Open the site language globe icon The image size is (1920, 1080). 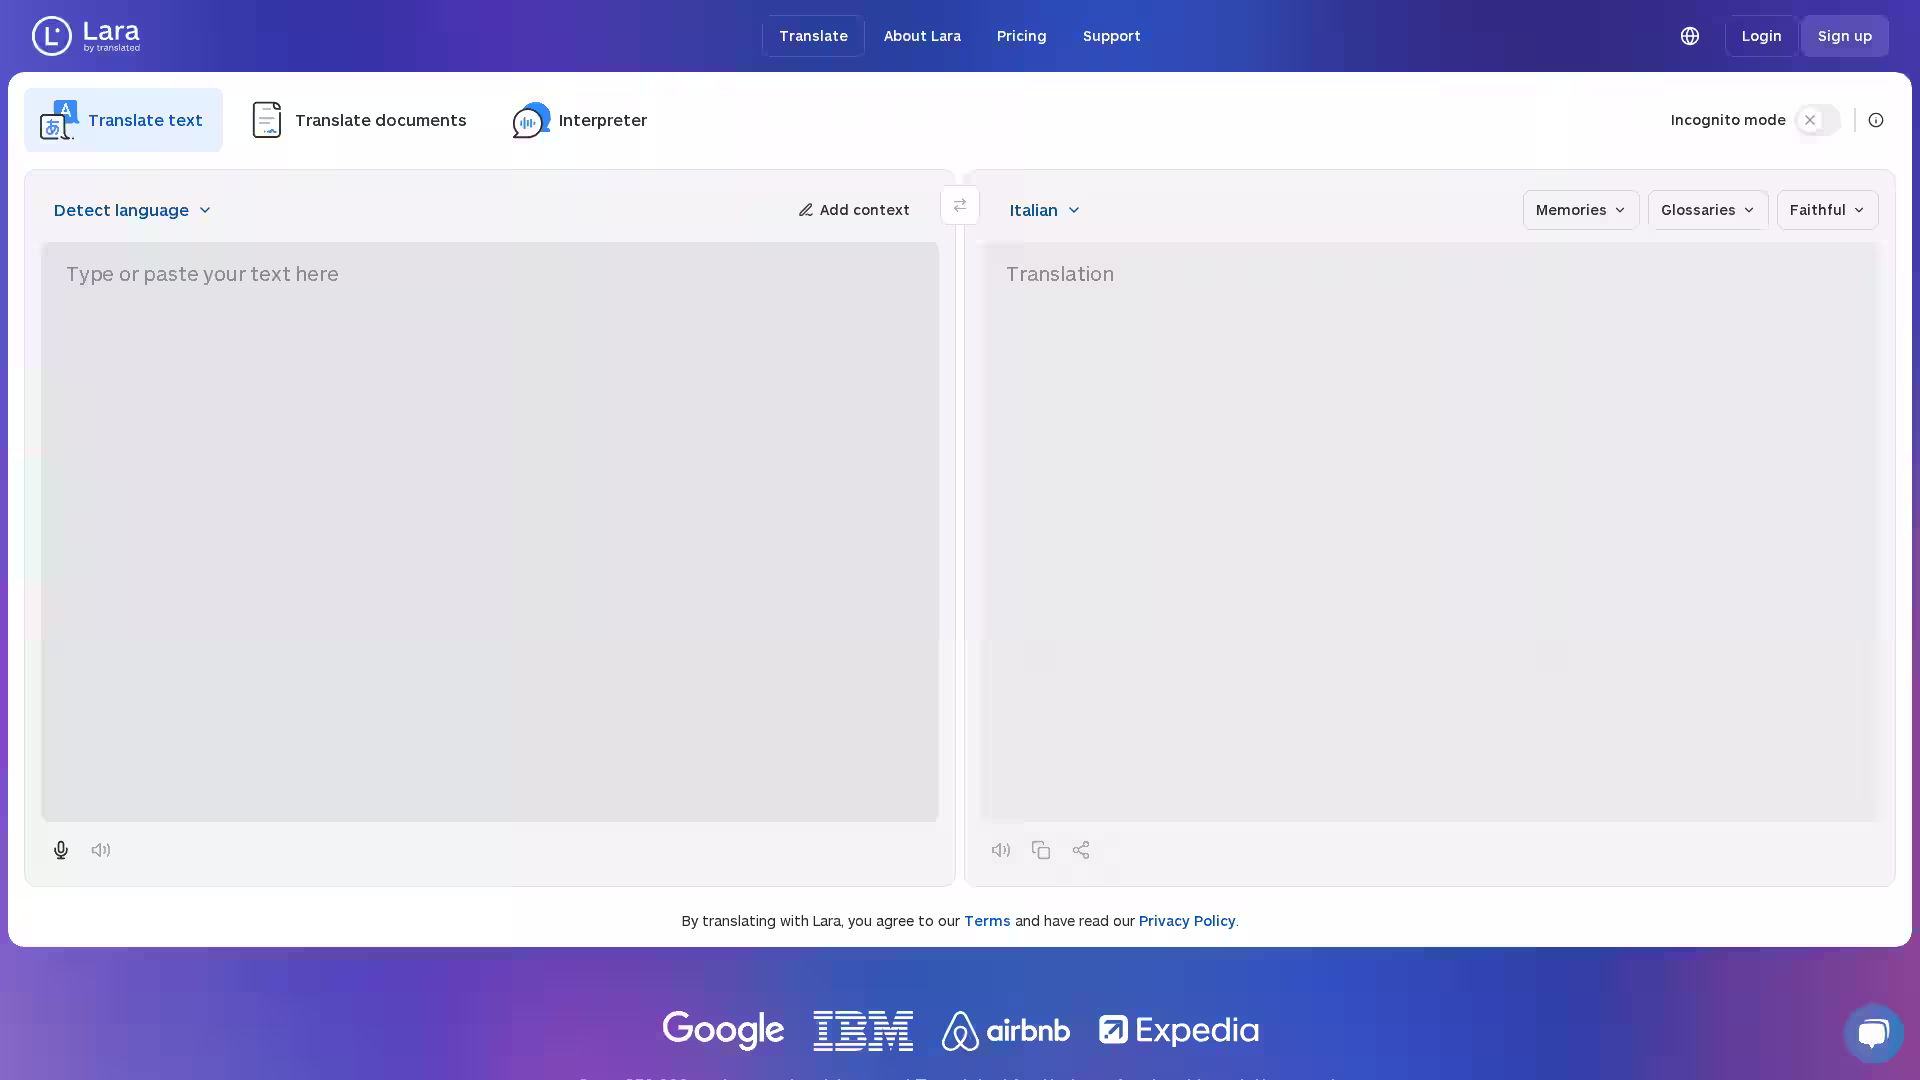1690,36
